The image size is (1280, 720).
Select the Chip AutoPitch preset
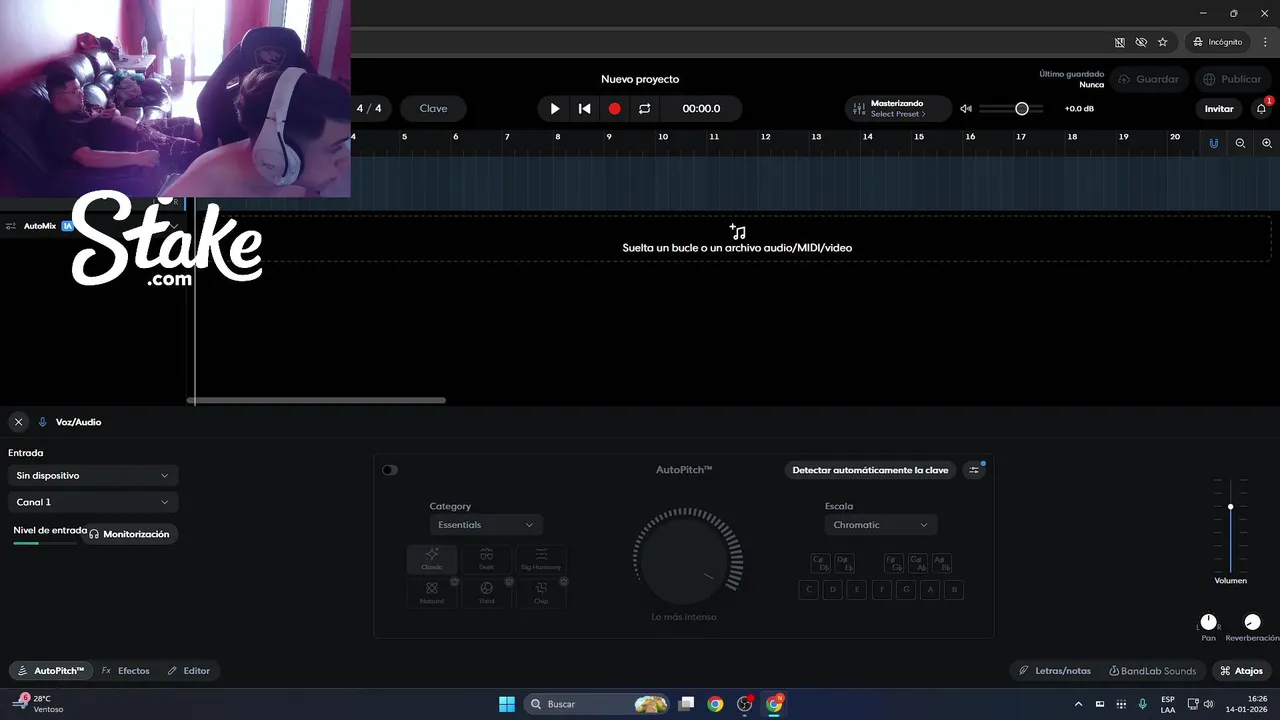pos(541,593)
